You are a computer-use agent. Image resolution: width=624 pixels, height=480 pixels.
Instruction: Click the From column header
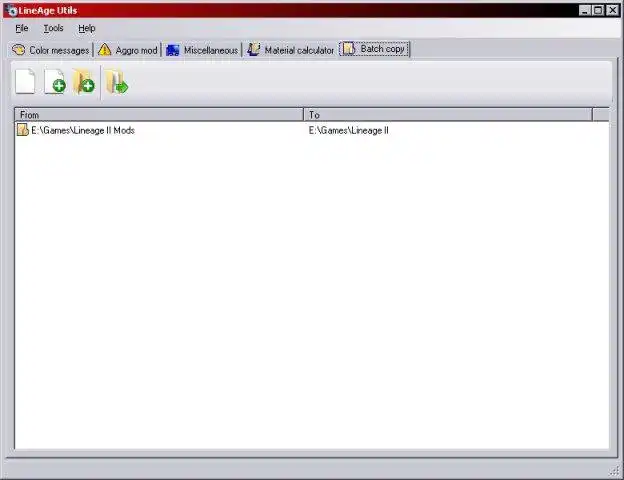159,115
